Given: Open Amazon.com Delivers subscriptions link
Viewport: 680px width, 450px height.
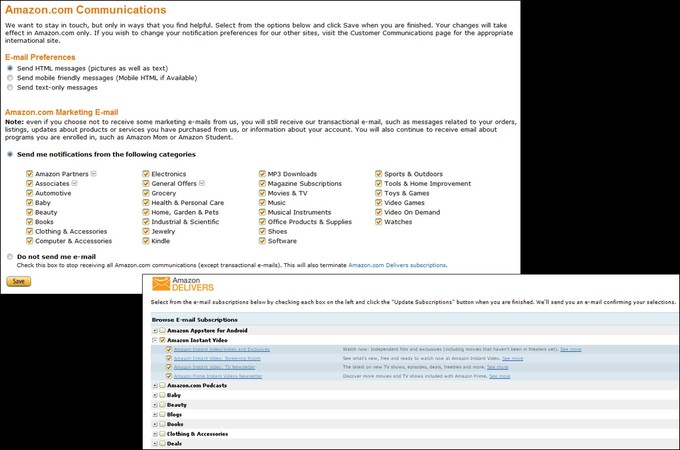Looking at the screenshot, I should (397, 265).
